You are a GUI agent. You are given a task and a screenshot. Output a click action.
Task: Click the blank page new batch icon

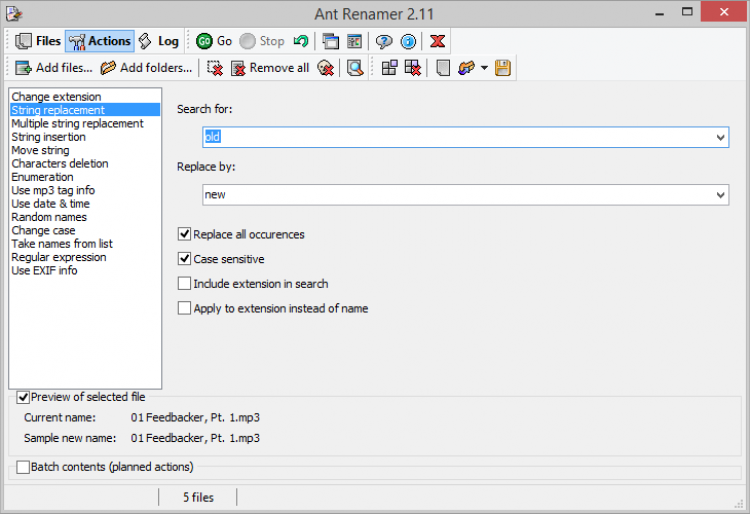click(443, 68)
